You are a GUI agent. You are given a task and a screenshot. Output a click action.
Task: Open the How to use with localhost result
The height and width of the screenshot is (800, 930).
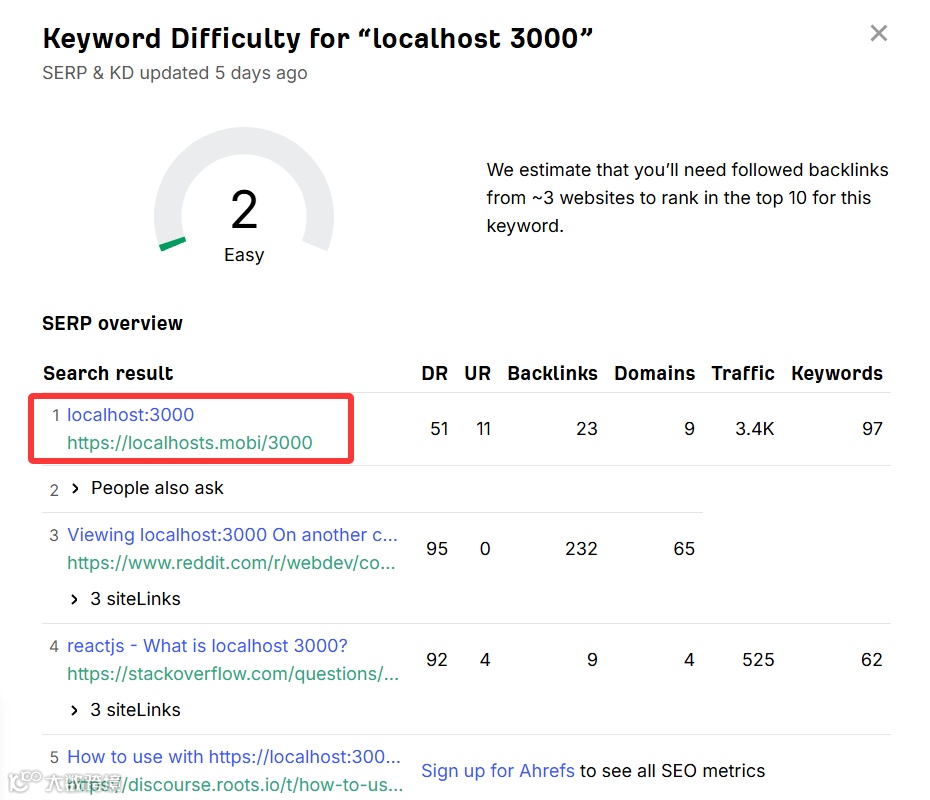[233, 757]
